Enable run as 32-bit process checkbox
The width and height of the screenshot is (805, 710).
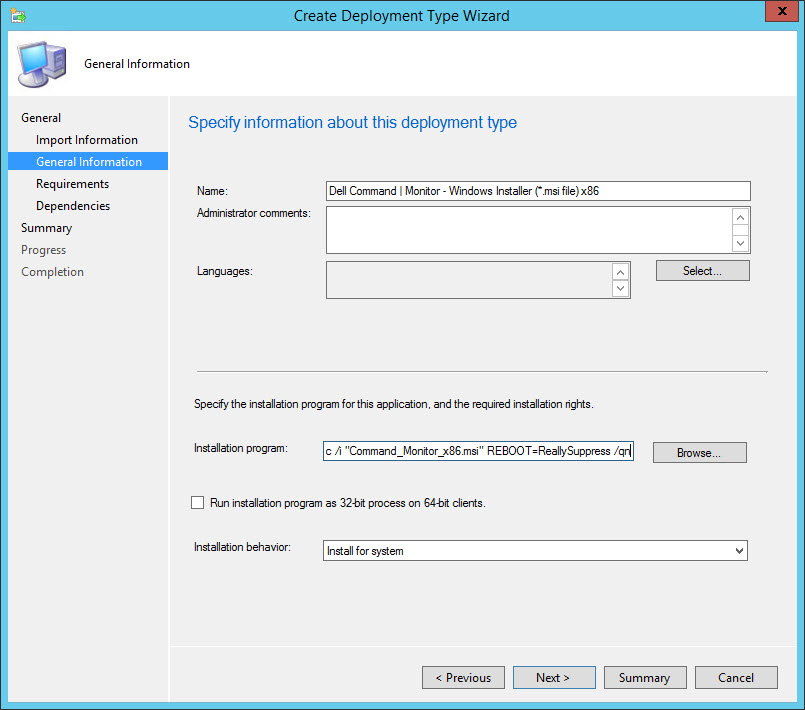[197, 503]
